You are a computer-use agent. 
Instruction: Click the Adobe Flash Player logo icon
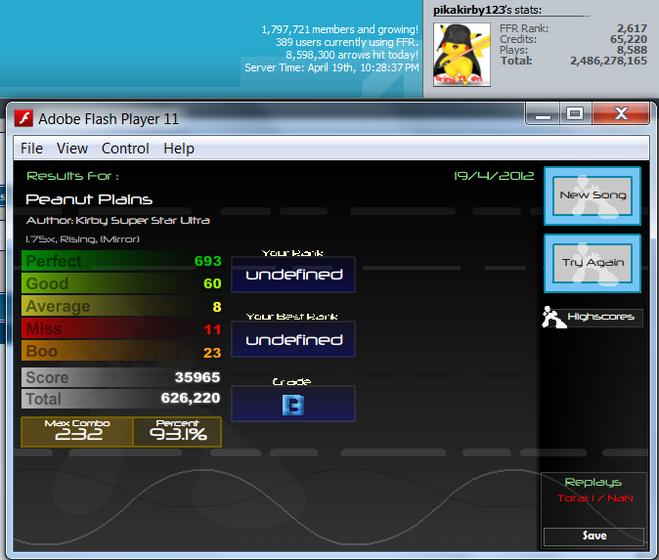click(24, 118)
